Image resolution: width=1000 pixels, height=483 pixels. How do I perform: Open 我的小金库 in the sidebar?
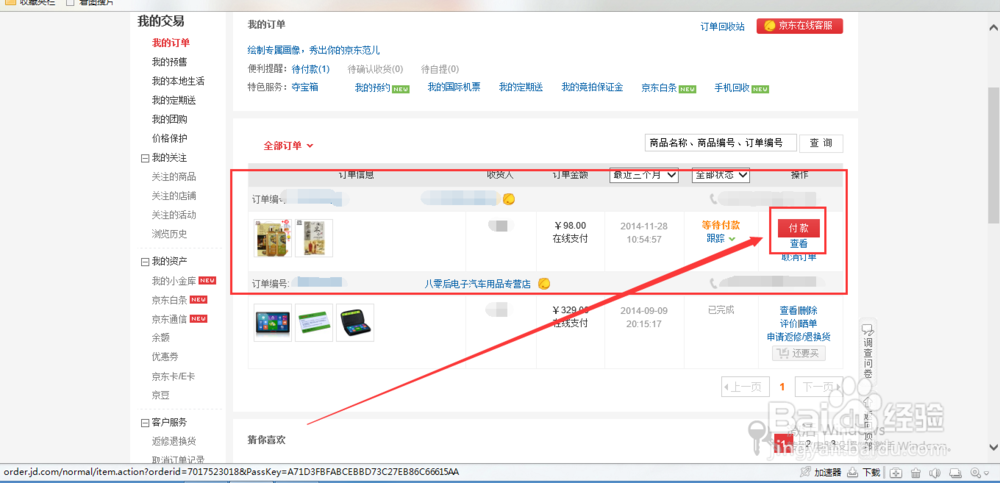click(173, 281)
